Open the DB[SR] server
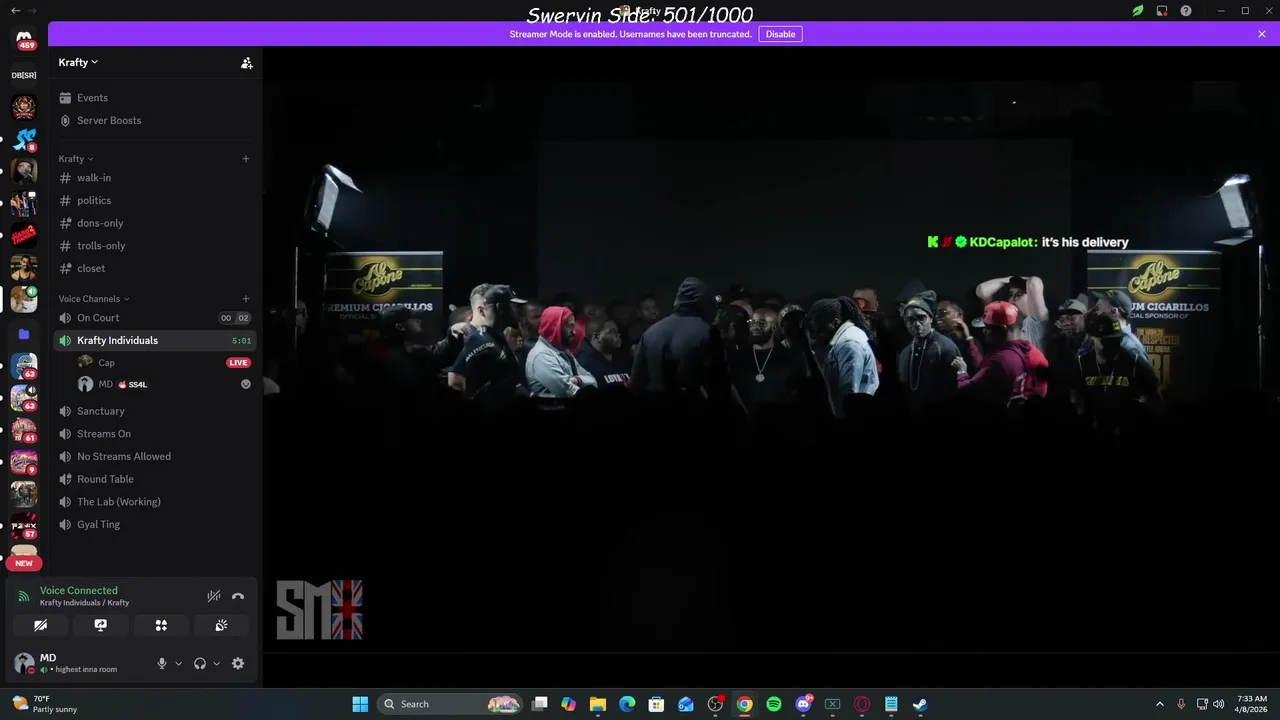 (24, 75)
